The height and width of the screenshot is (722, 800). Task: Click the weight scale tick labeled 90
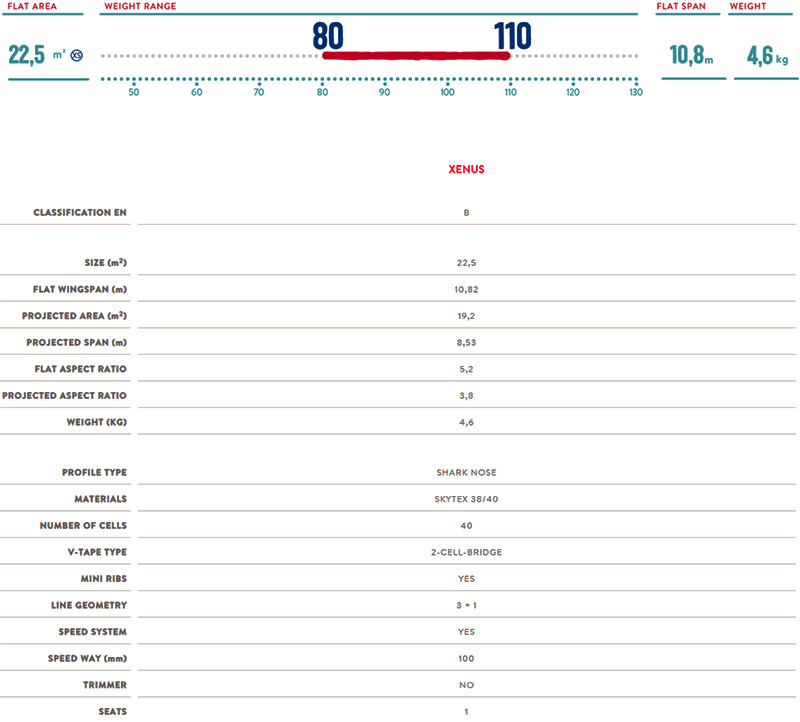pyautogui.click(x=385, y=92)
